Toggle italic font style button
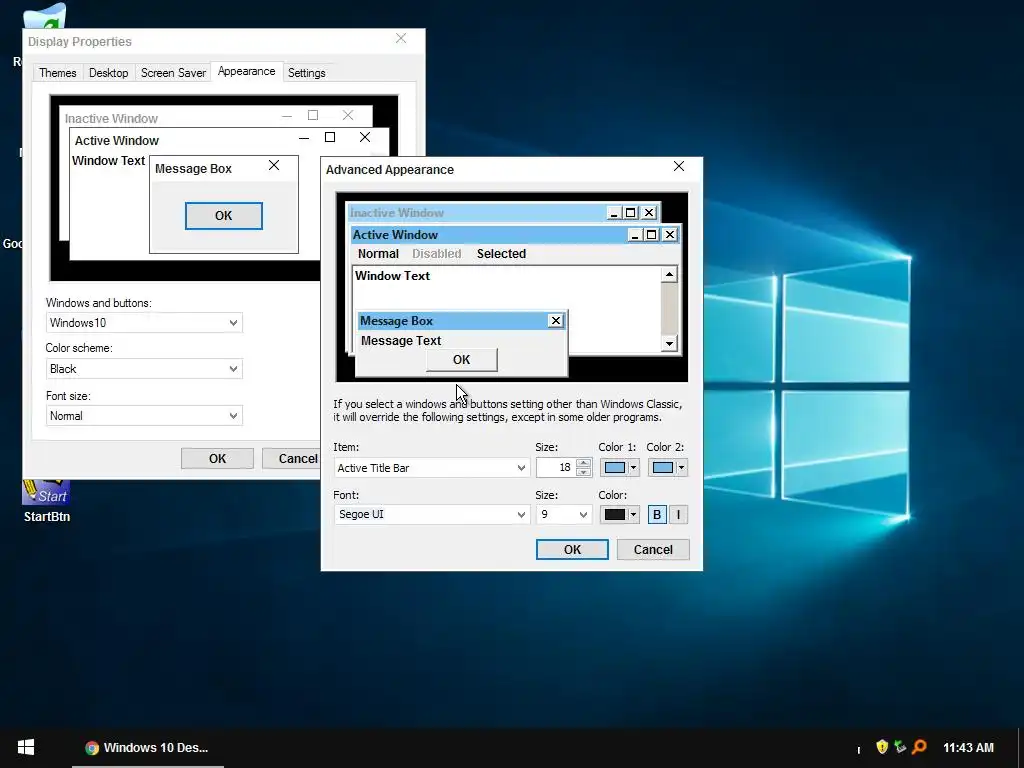 coord(678,515)
